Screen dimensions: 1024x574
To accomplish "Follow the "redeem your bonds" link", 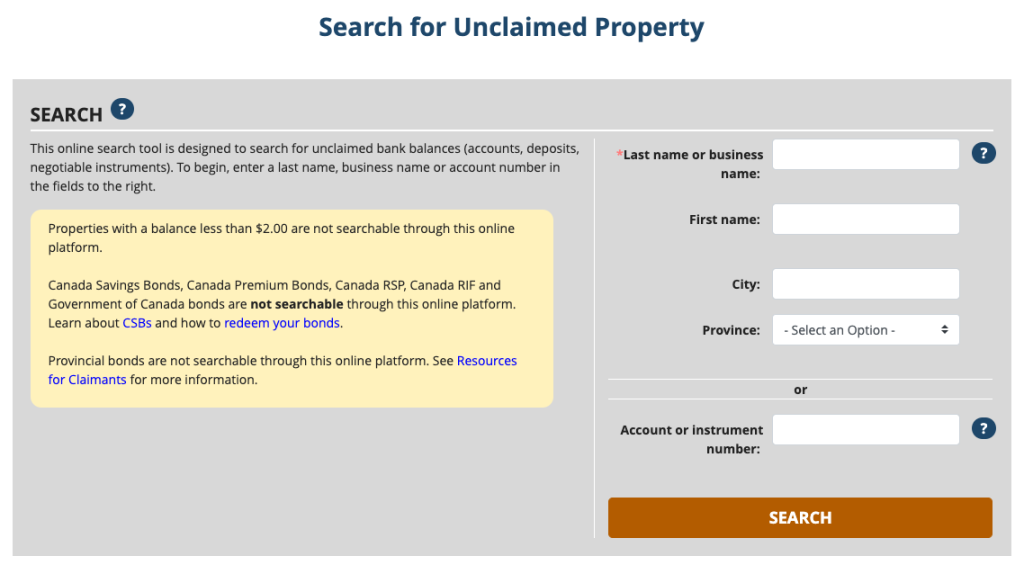I will tap(282, 323).
